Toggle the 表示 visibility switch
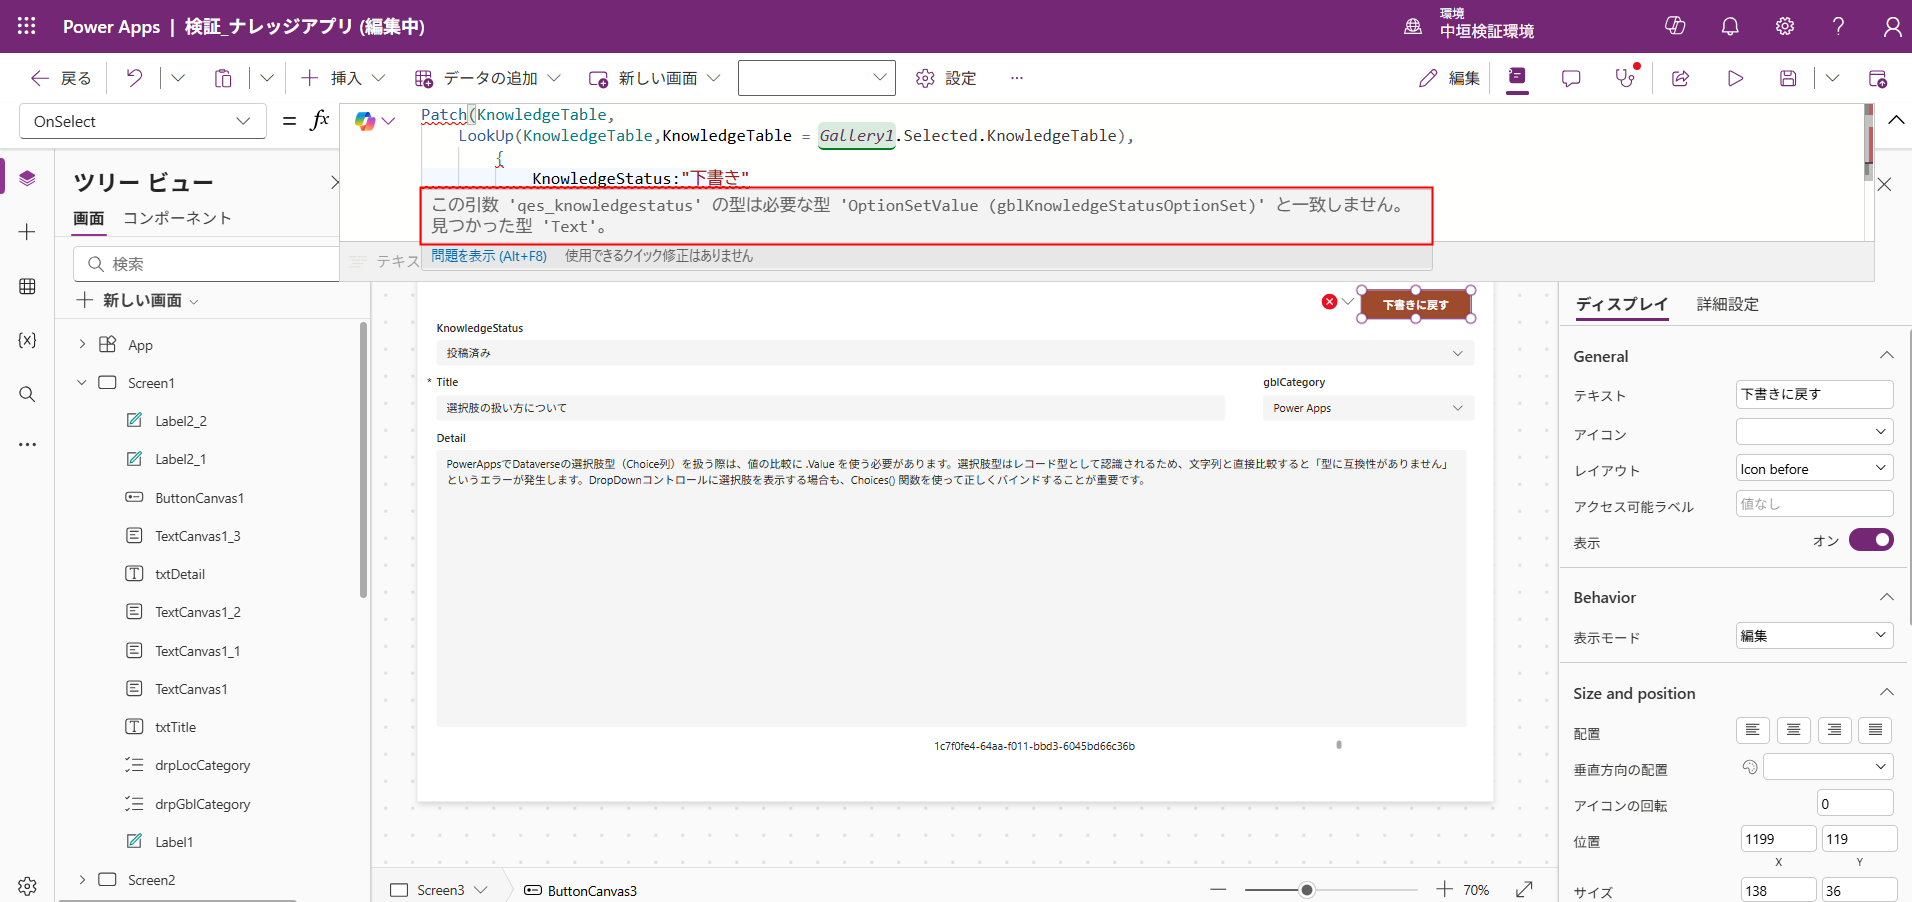The height and width of the screenshot is (902, 1912). pyautogui.click(x=1870, y=540)
